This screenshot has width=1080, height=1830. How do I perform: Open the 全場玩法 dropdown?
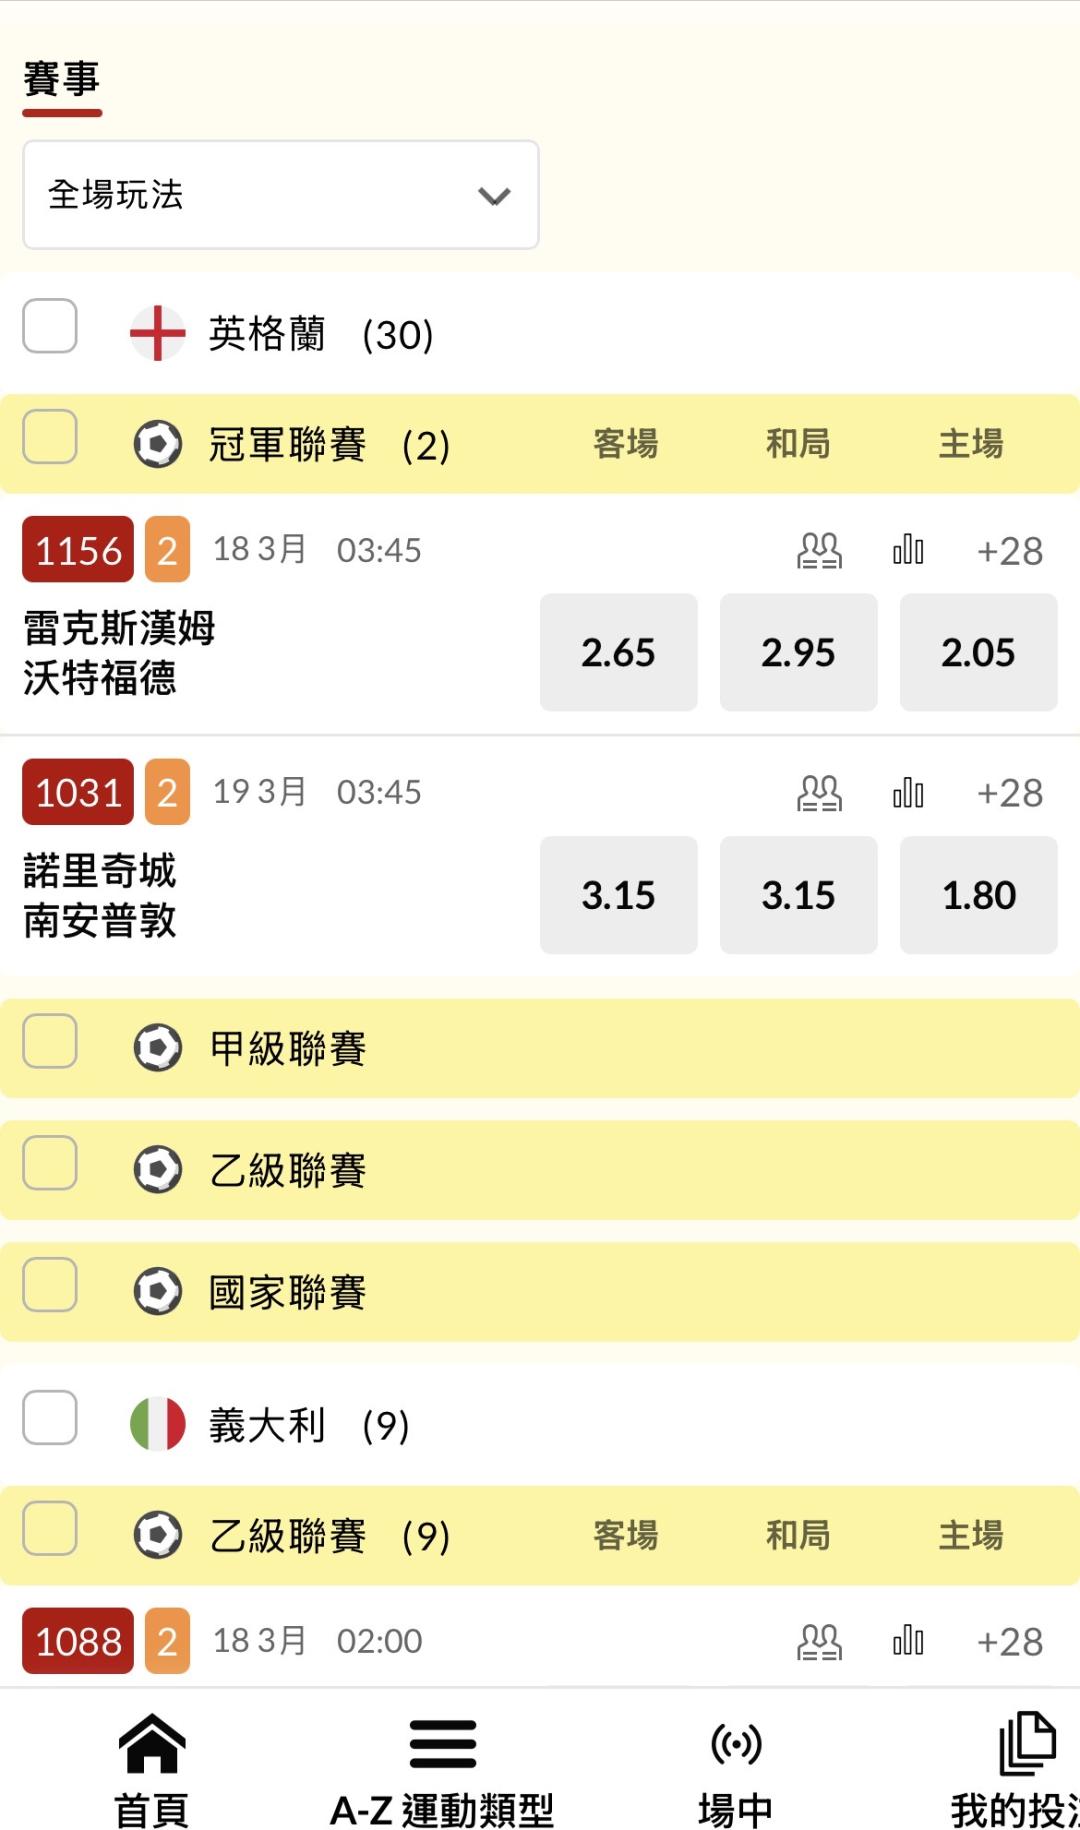(281, 195)
